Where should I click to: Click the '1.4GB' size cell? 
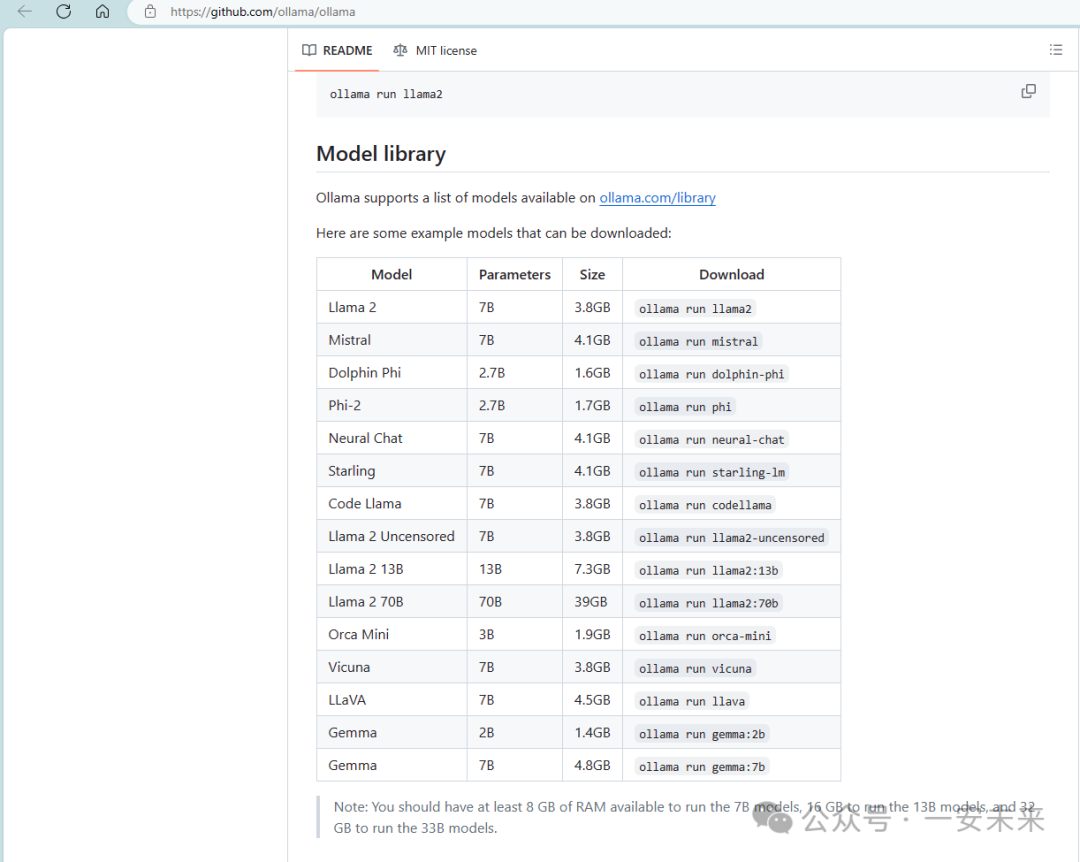(592, 732)
